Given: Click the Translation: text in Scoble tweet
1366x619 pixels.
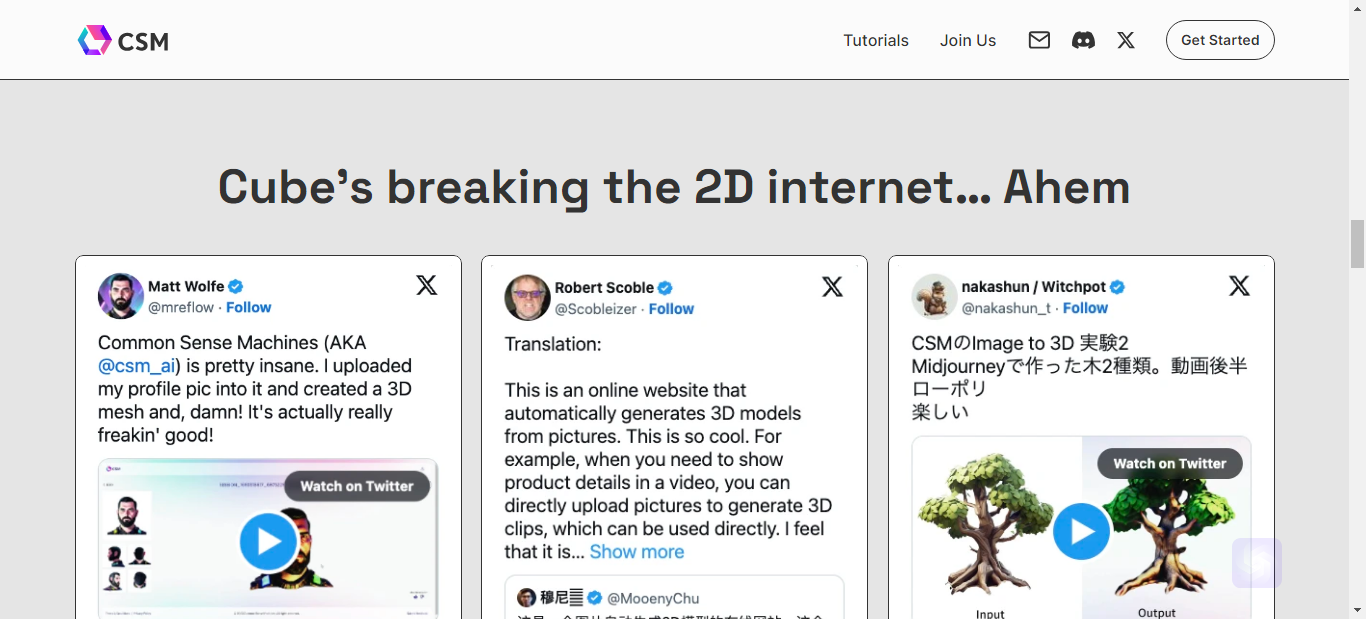Looking at the screenshot, I should pyautogui.click(x=553, y=344).
